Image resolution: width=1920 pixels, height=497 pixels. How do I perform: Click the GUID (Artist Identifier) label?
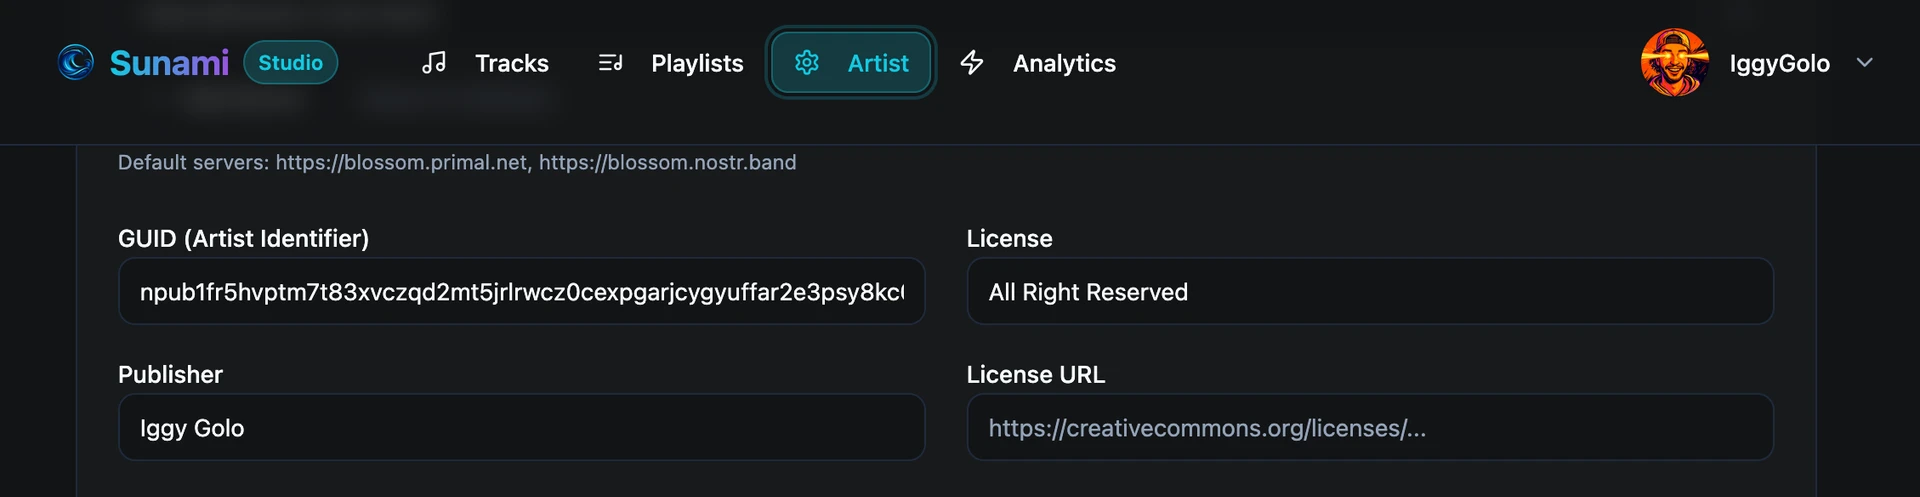coord(243,239)
